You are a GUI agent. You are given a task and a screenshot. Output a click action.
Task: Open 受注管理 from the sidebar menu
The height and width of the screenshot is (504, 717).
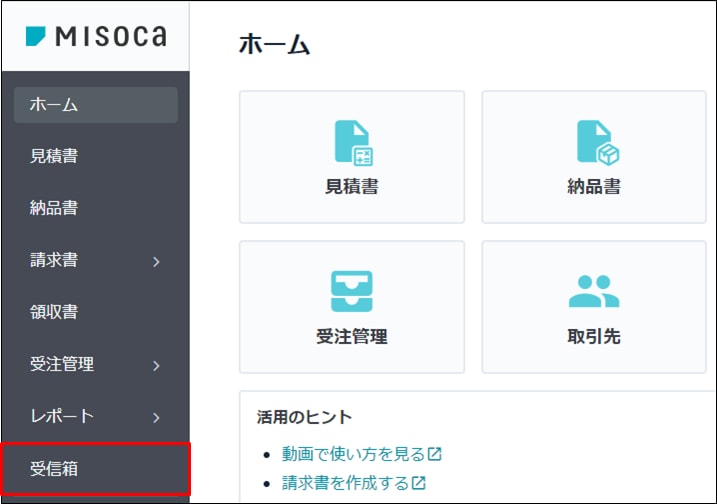(x=62, y=364)
